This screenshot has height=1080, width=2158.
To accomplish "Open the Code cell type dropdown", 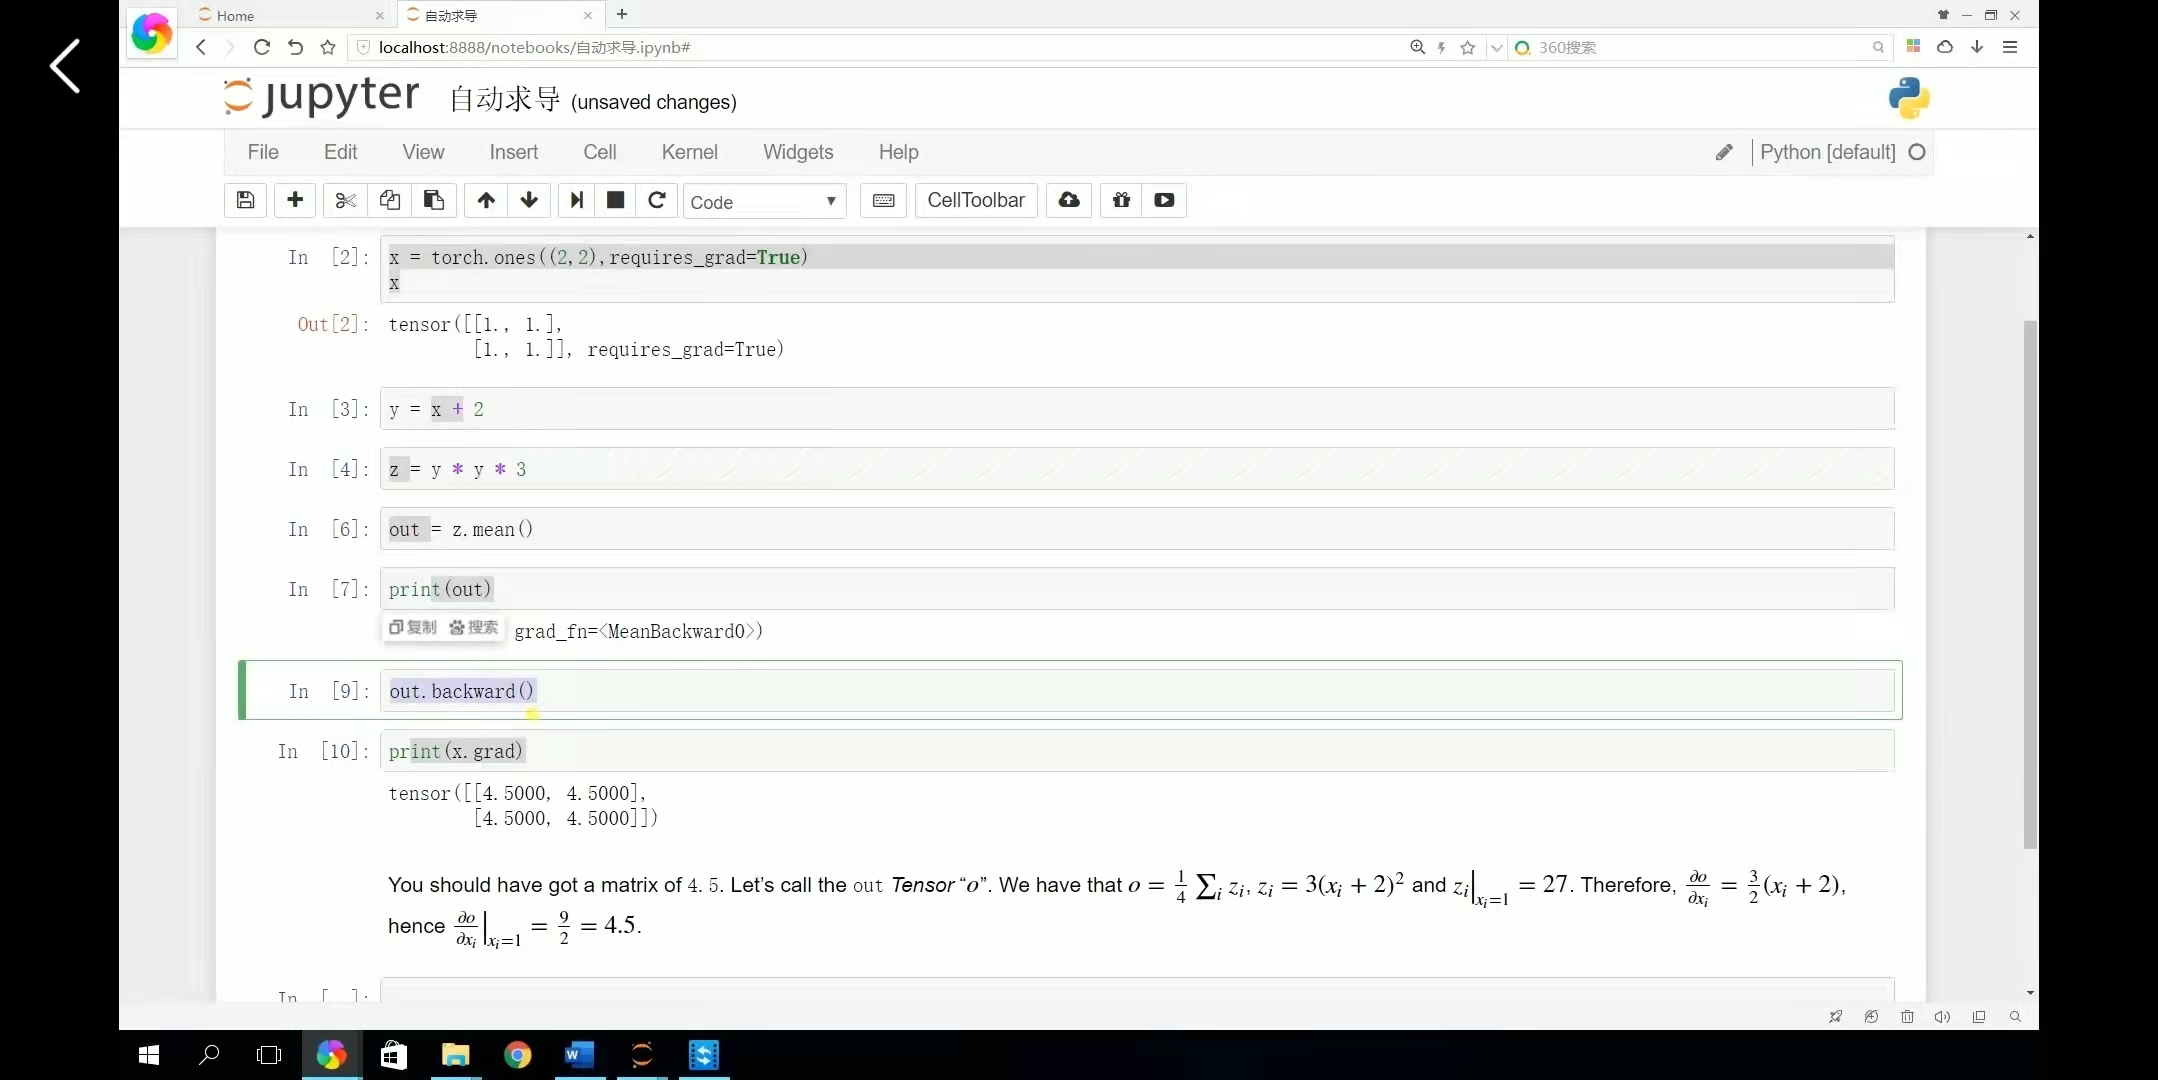I will [763, 201].
